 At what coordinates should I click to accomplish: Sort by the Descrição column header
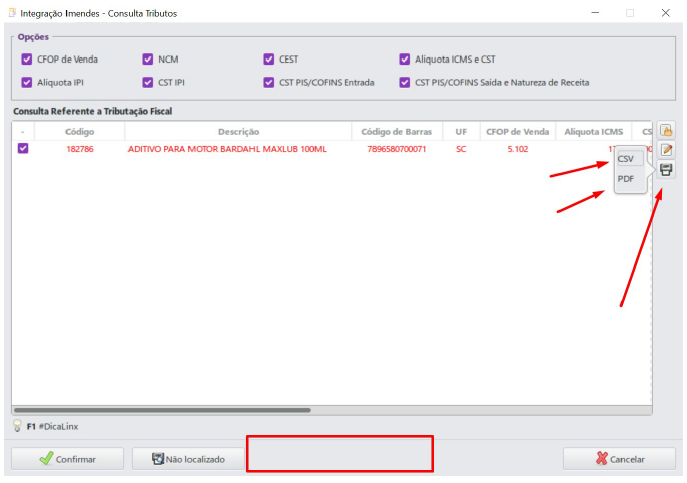pyautogui.click(x=238, y=131)
